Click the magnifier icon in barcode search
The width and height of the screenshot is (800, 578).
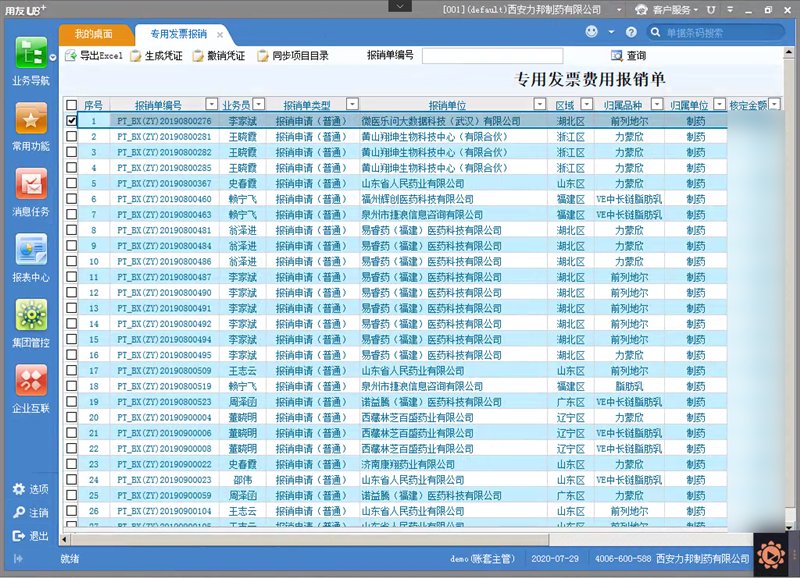(x=656, y=32)
